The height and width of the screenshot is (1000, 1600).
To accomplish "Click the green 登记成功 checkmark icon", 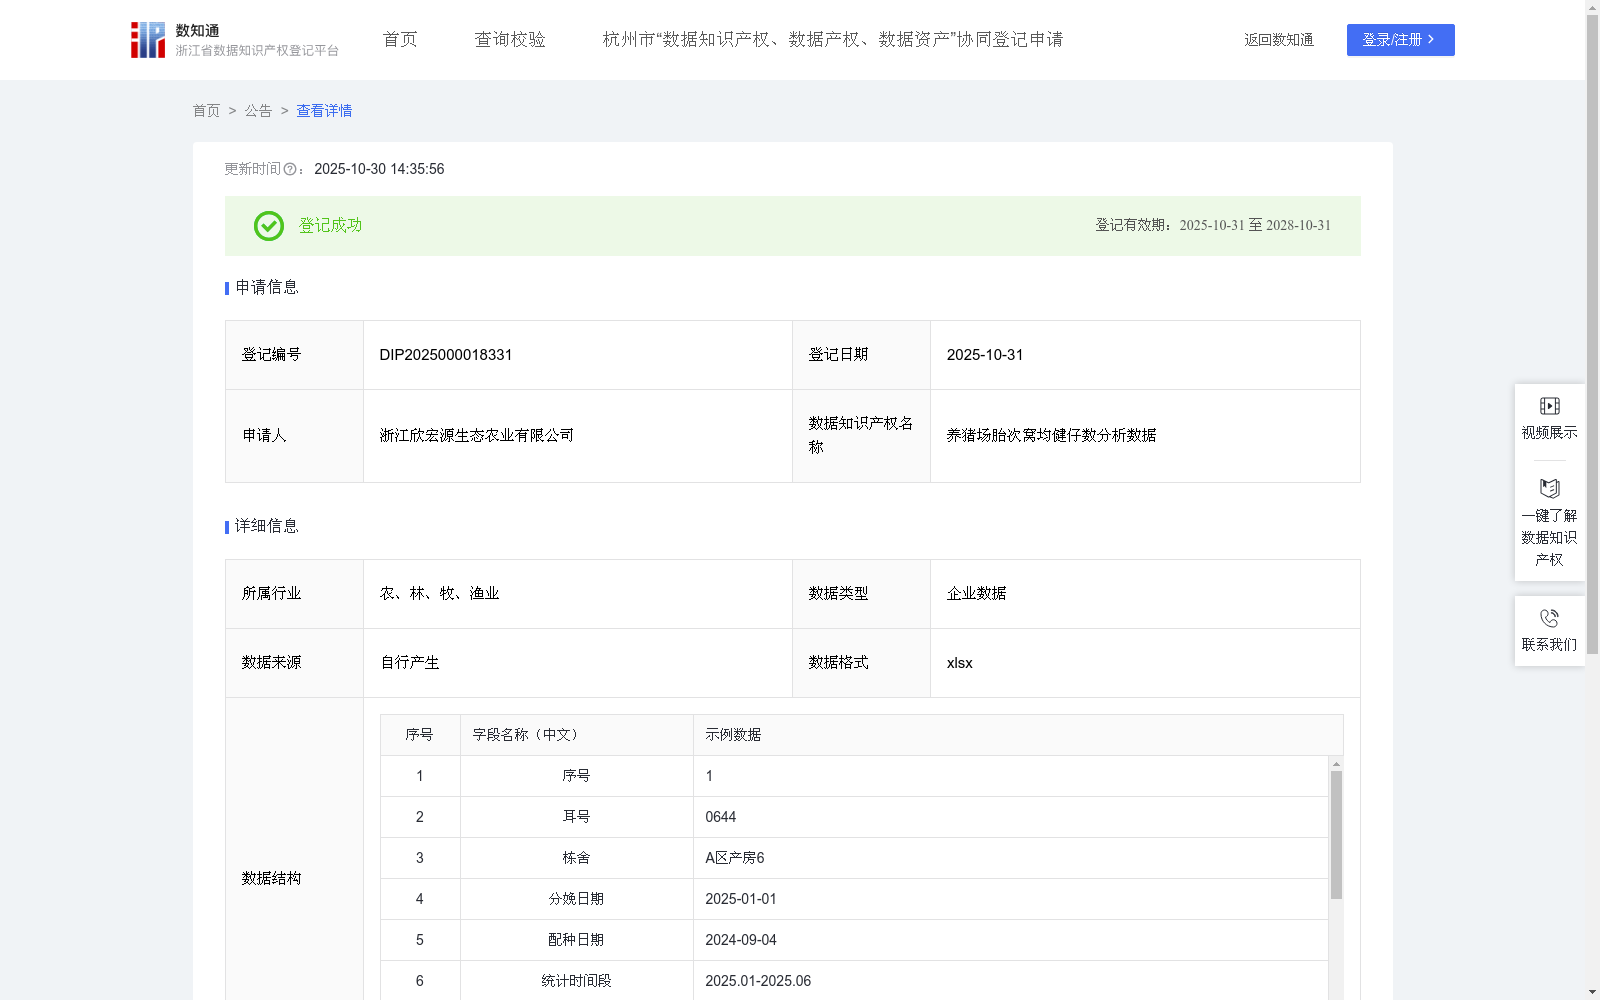I will [269, 226].
